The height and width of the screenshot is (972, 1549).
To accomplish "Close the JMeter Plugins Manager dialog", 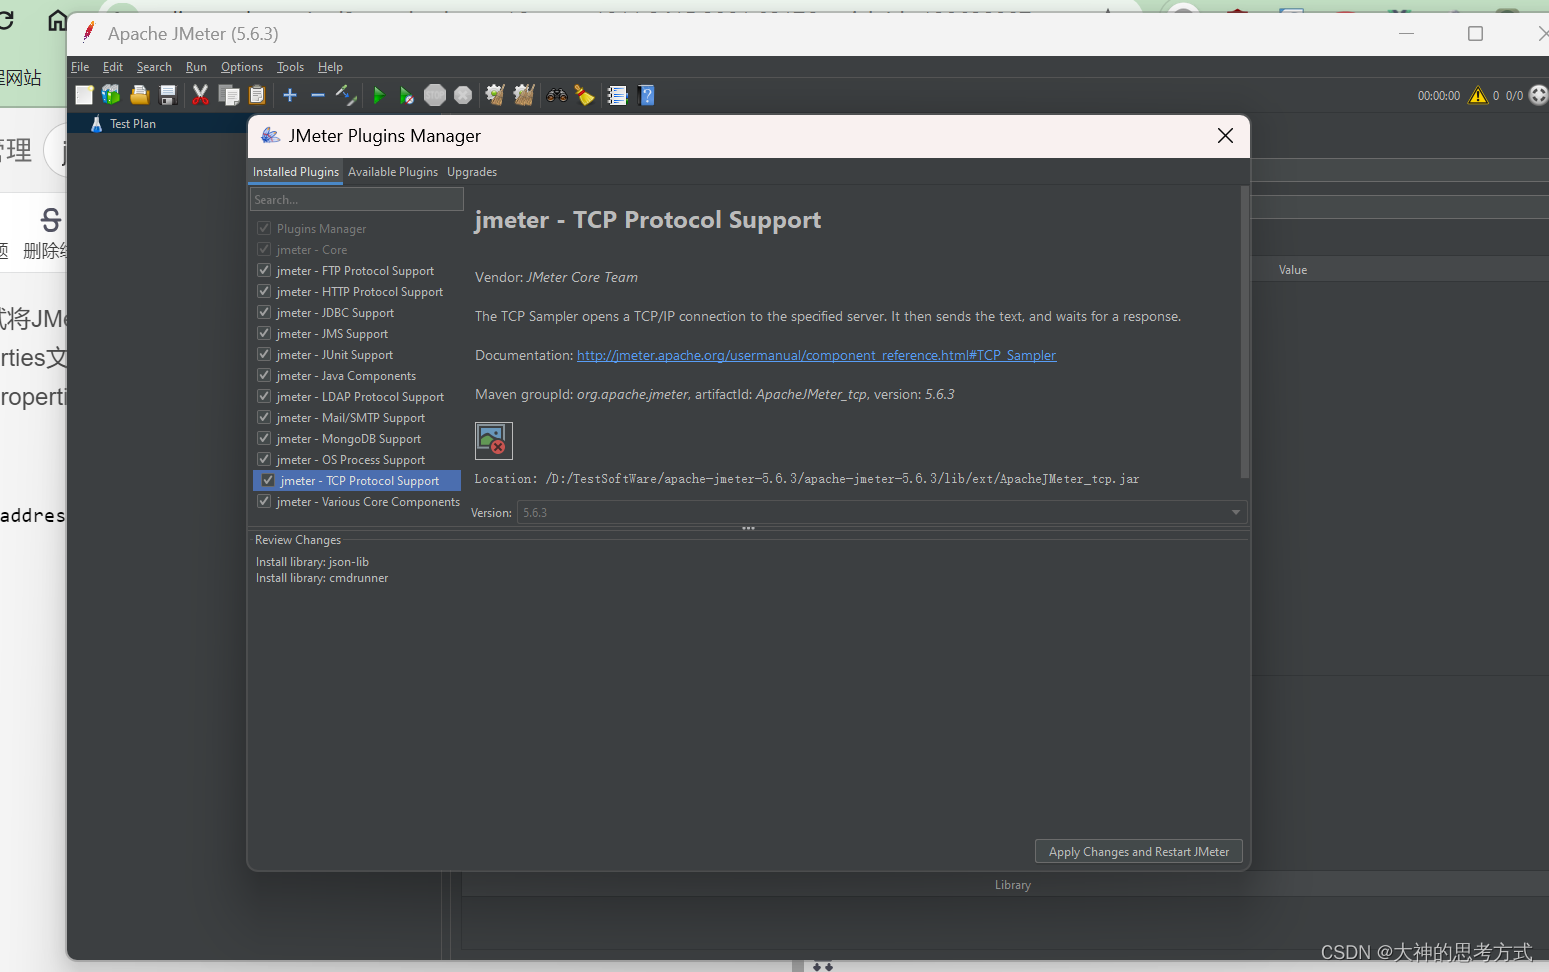I will pyautogui.click(x=1225, y=136).
